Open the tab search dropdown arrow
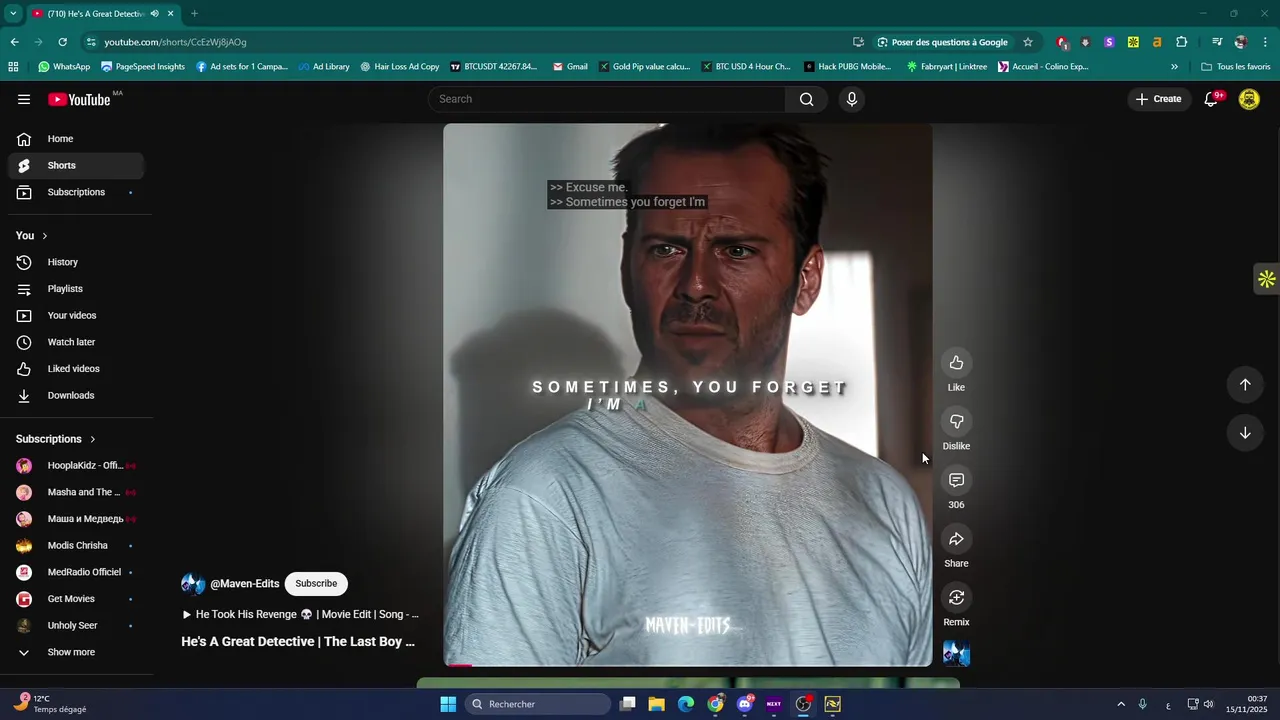Screen dimensions: 1280x720 [x=13, y=14]
